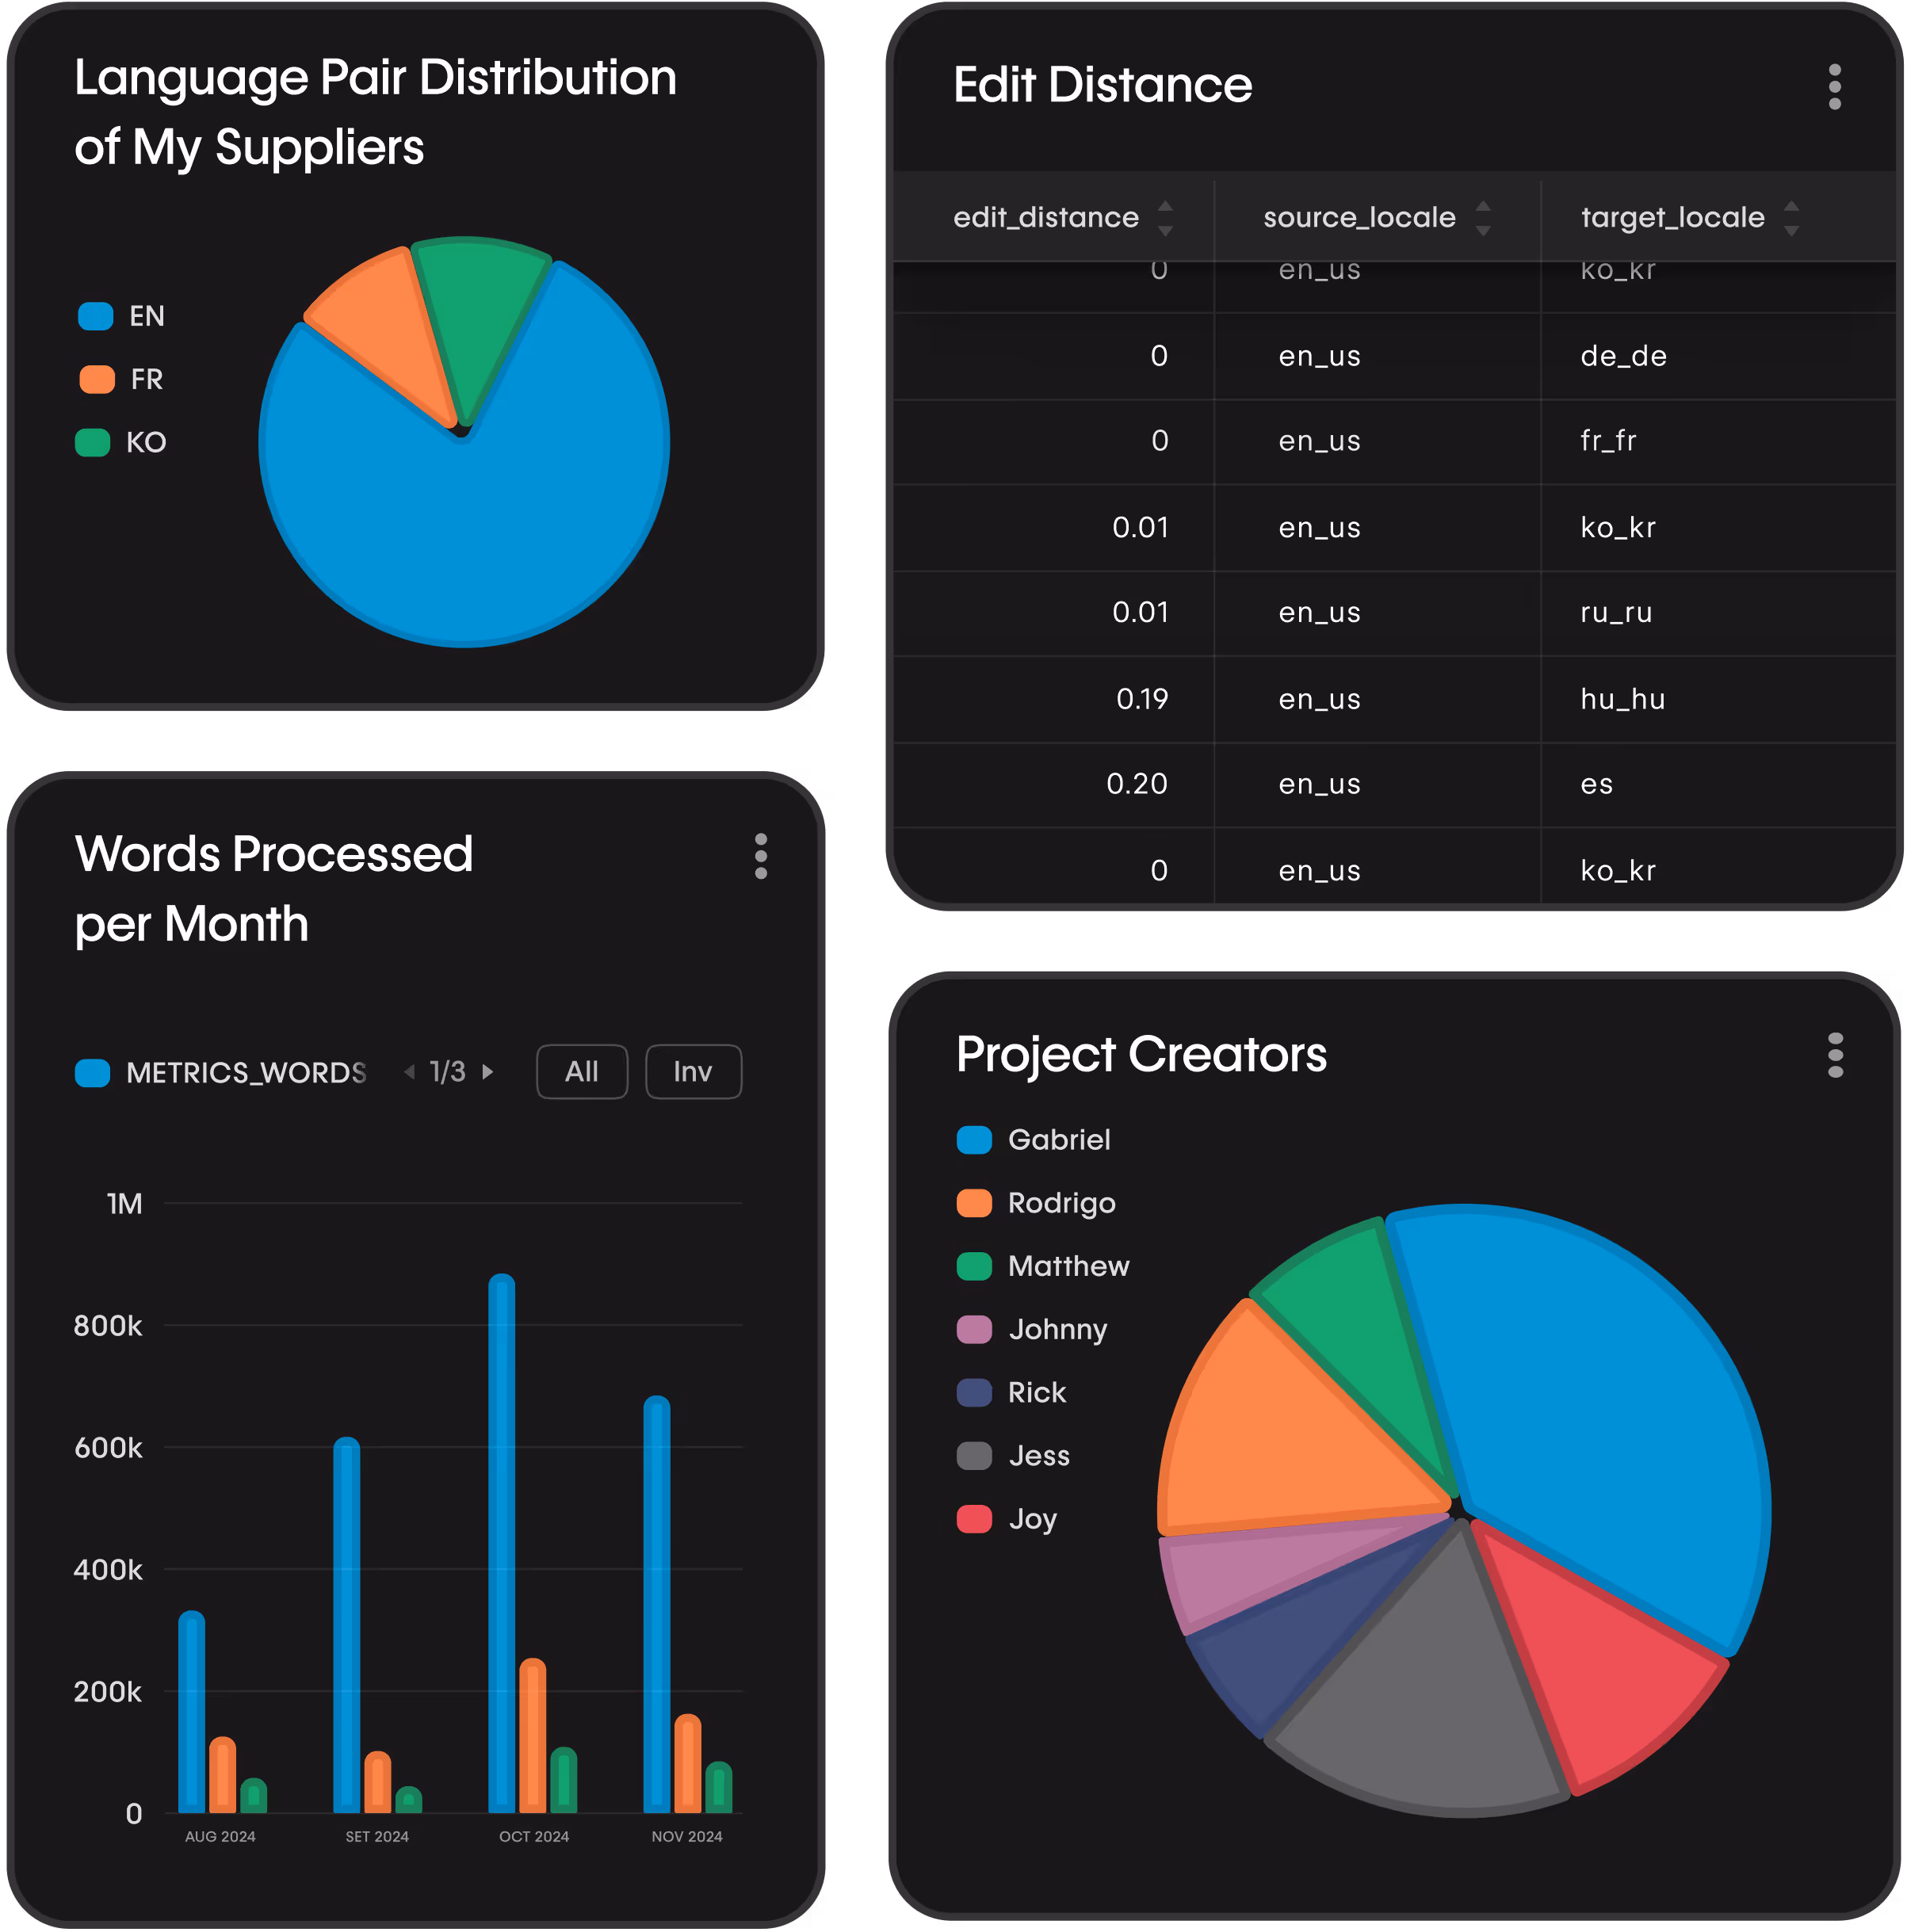Click the All legend button

coord(582,1072)
